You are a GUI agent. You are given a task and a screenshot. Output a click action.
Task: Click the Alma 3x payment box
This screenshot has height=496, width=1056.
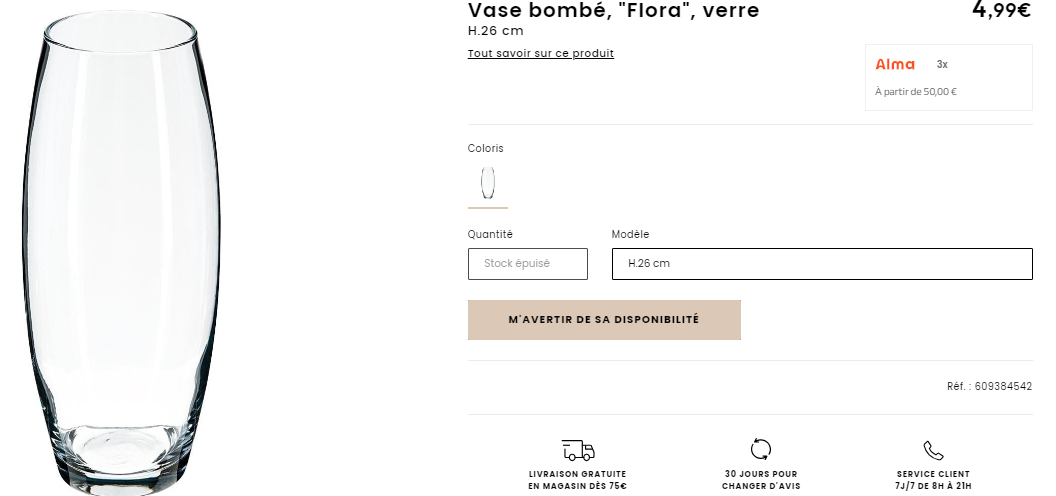click(x=948, y=78)
